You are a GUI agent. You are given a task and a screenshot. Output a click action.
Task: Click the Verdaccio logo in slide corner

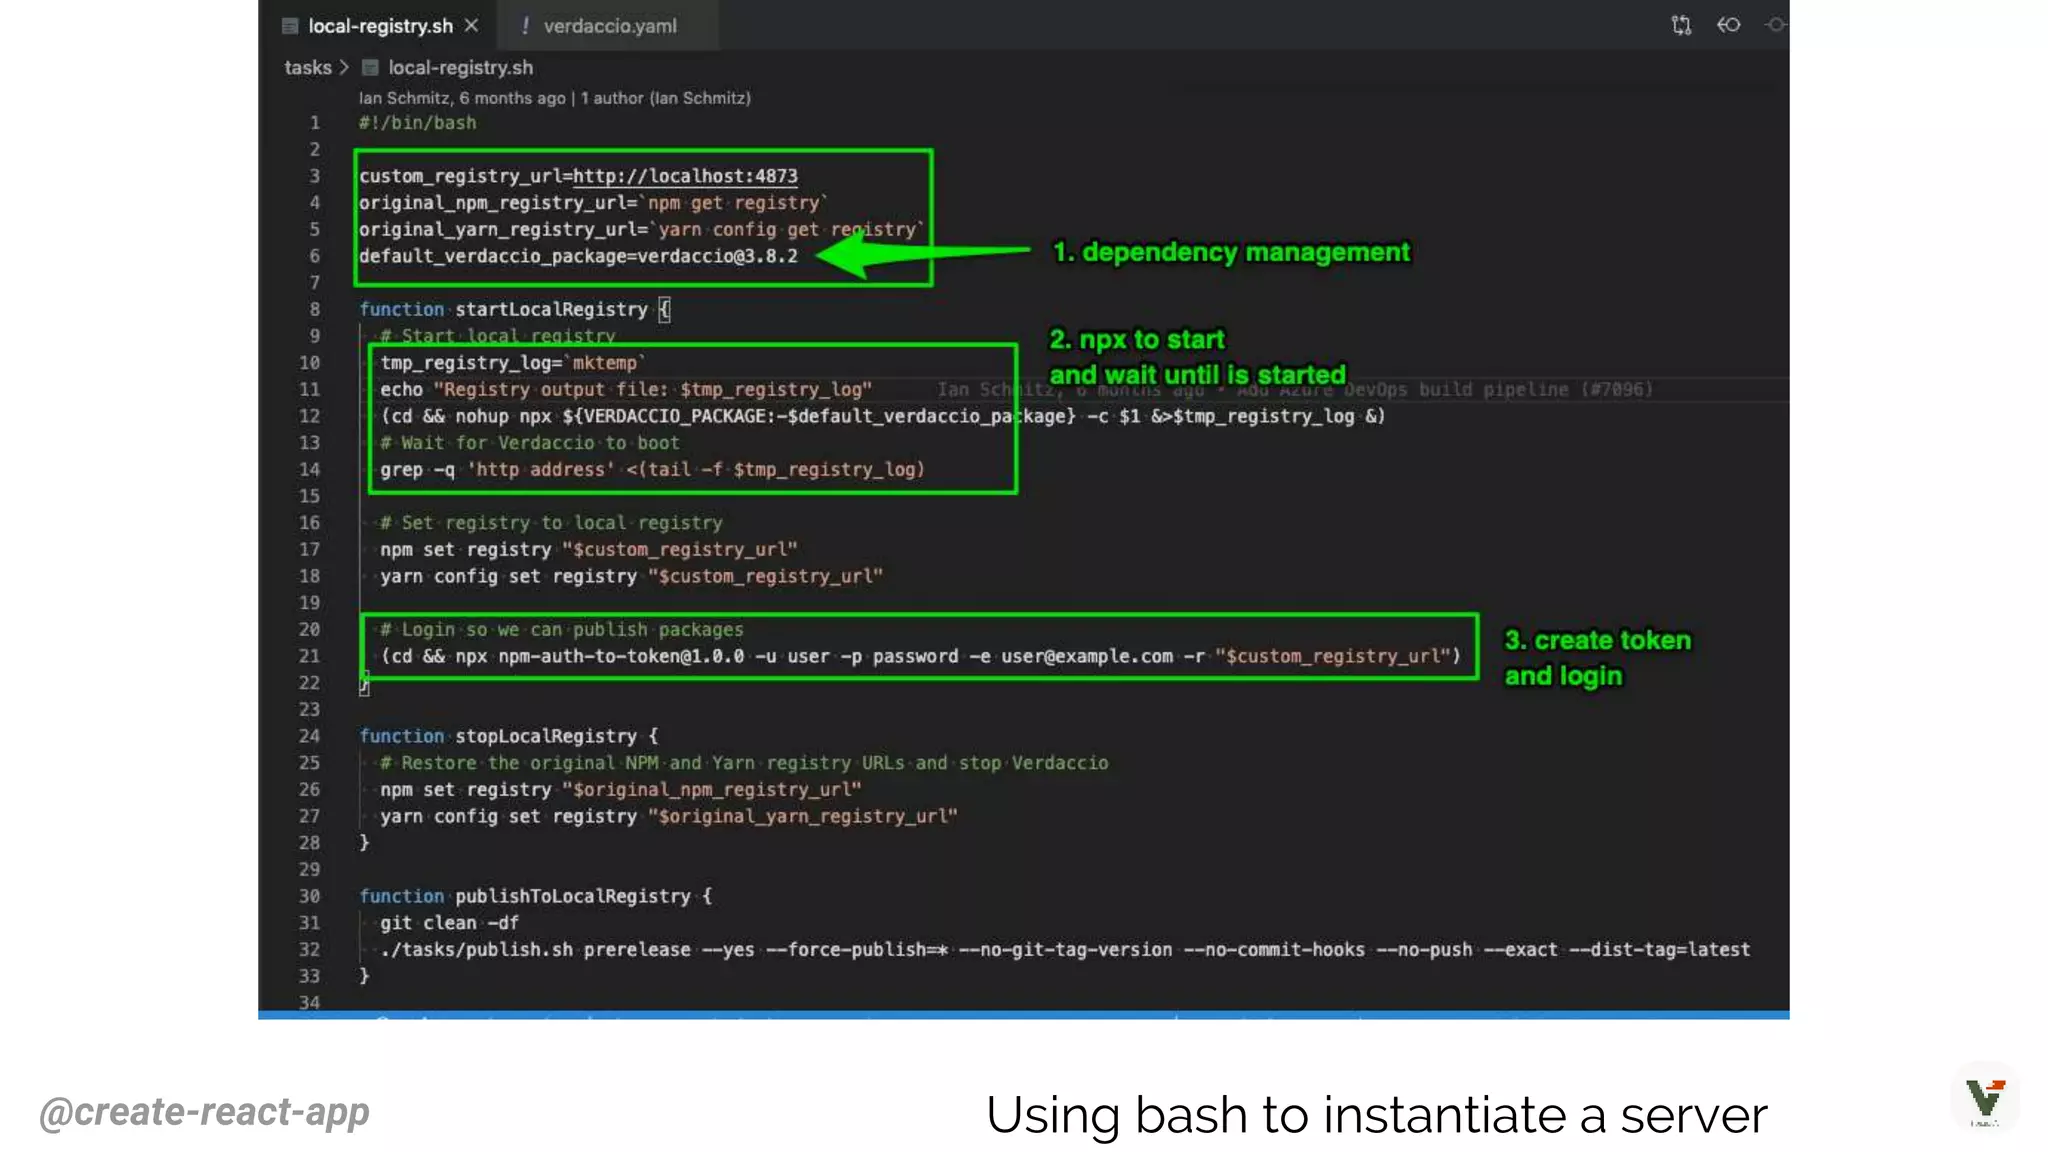click(1985, 1098)
